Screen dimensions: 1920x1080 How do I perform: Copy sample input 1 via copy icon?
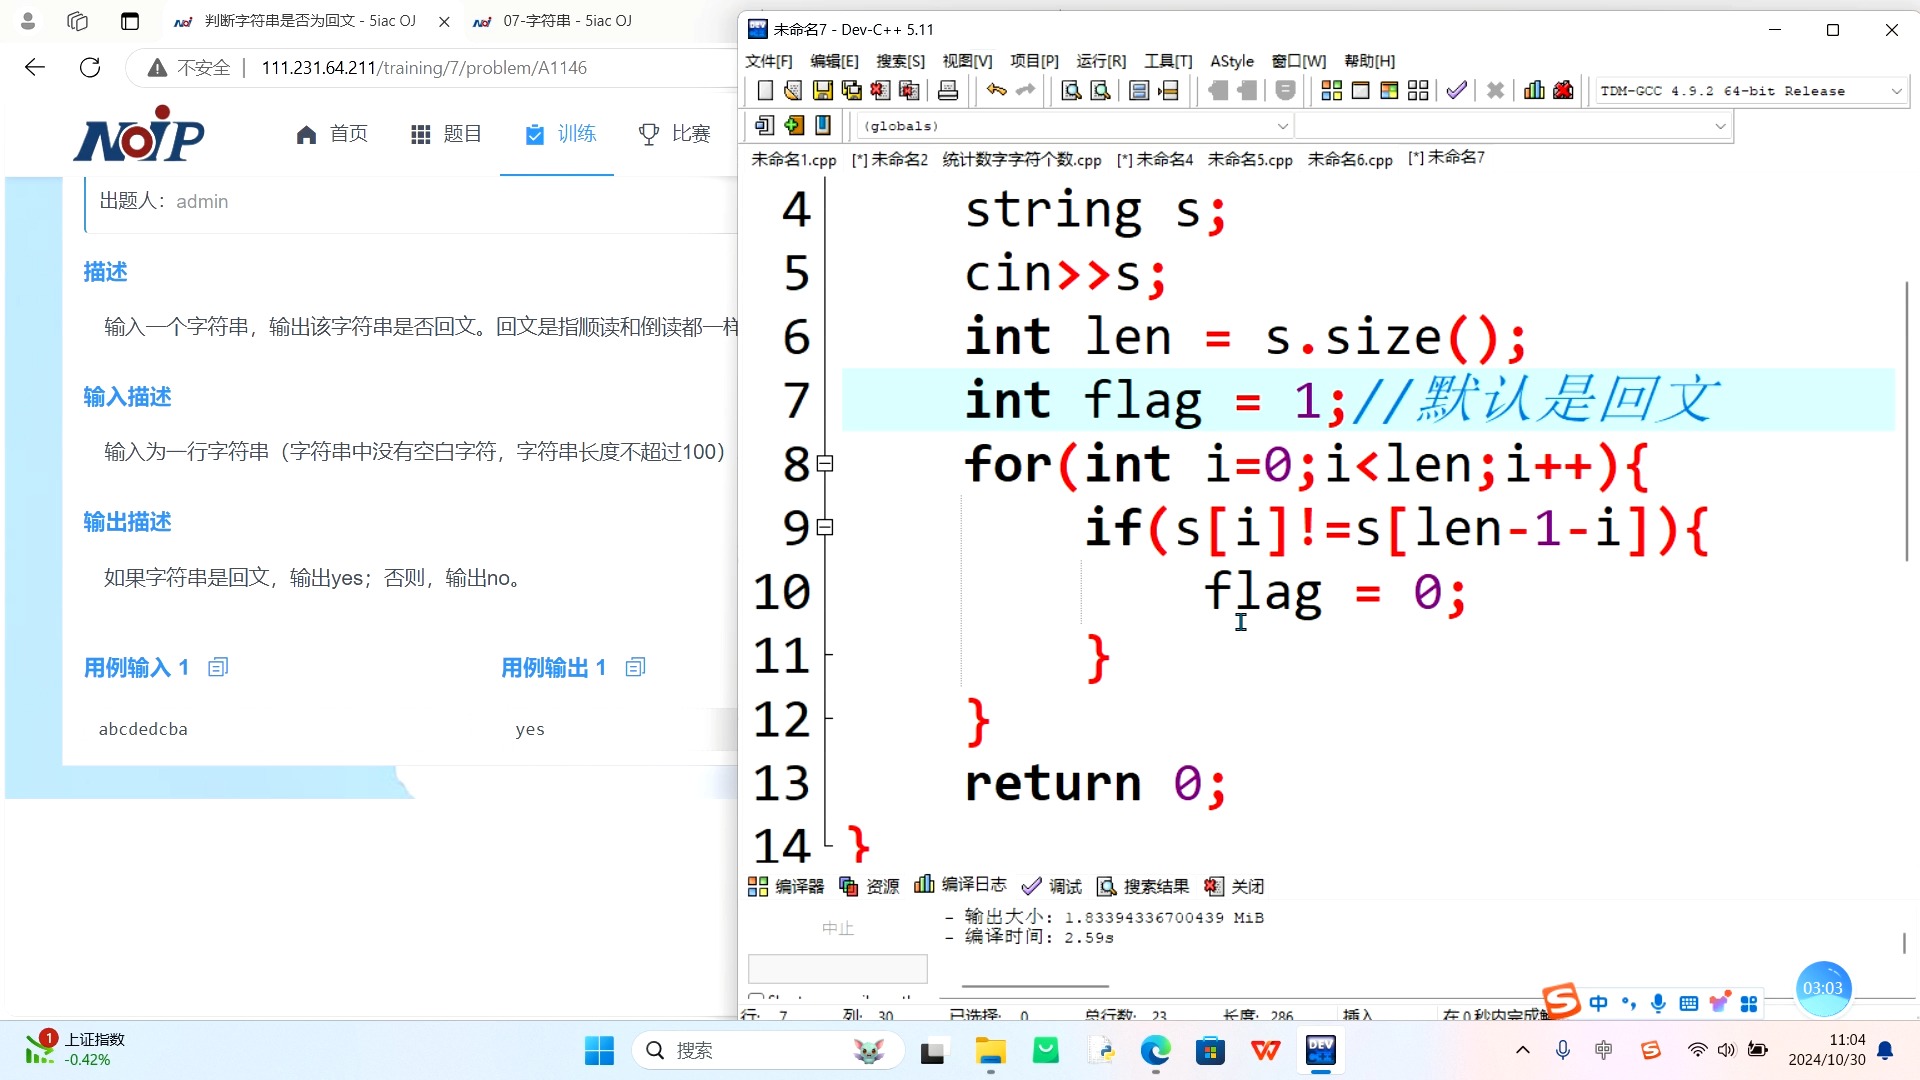[218, 667]
